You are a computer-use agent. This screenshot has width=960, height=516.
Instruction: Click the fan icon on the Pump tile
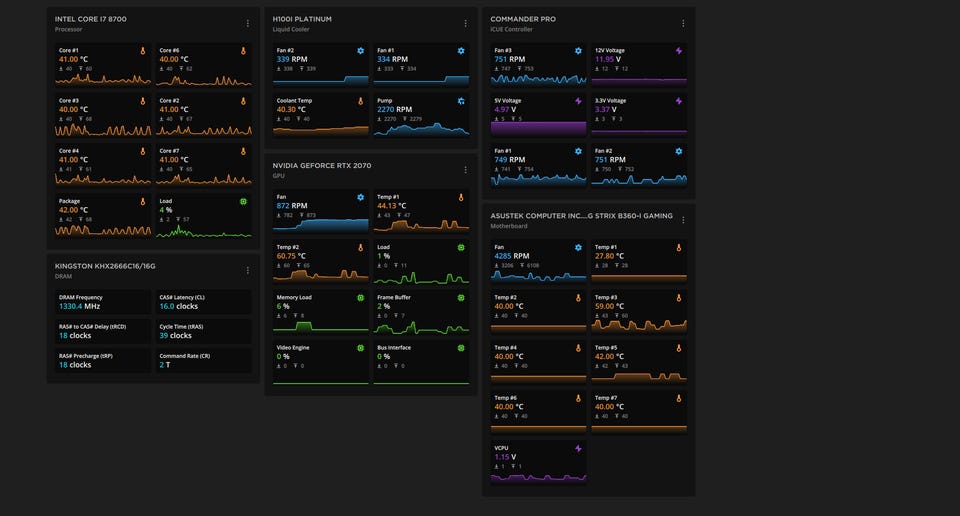coord(461,101)
